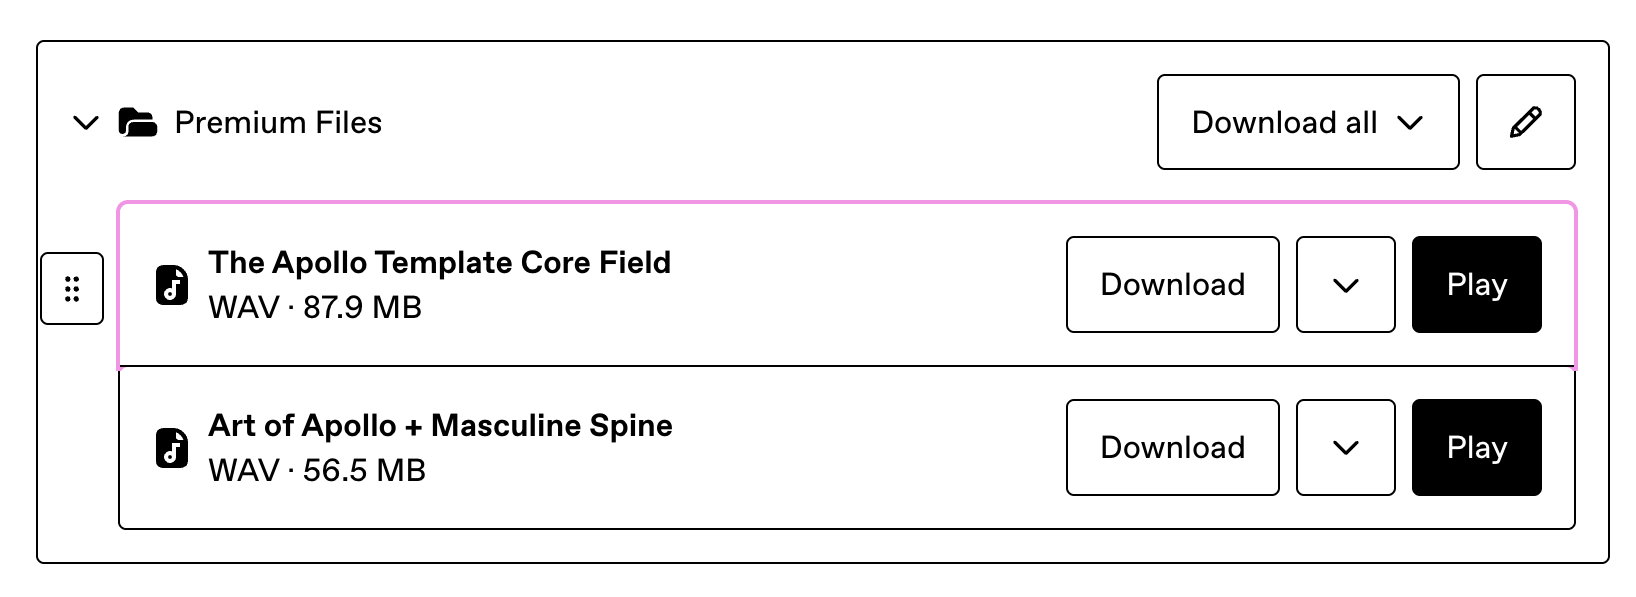Select The Apollo Template Core Field title

point(440,262)
